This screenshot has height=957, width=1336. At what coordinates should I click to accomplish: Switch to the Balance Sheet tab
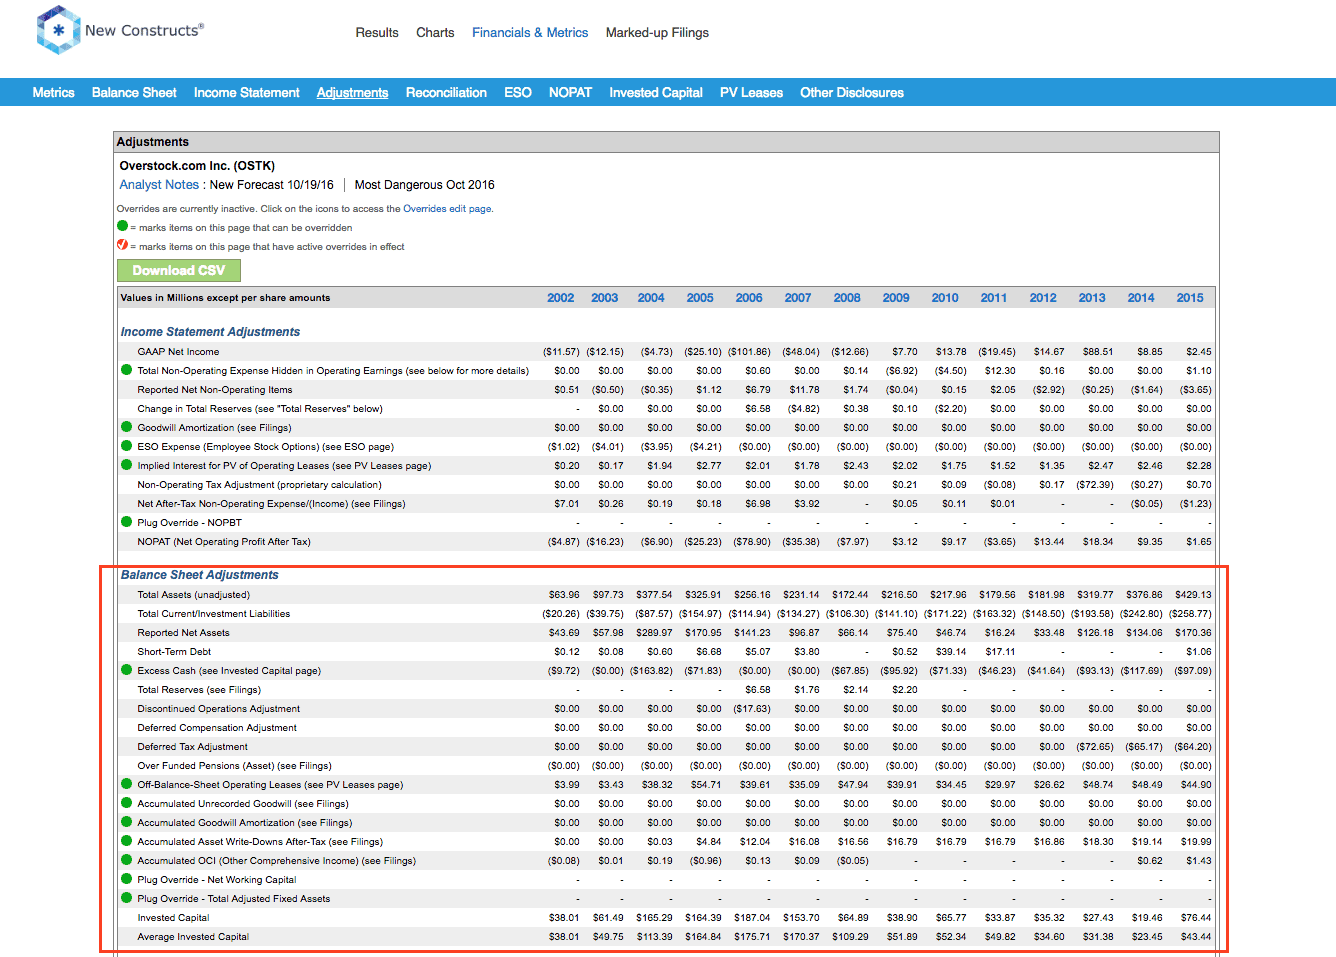click(x=134, y=92)
